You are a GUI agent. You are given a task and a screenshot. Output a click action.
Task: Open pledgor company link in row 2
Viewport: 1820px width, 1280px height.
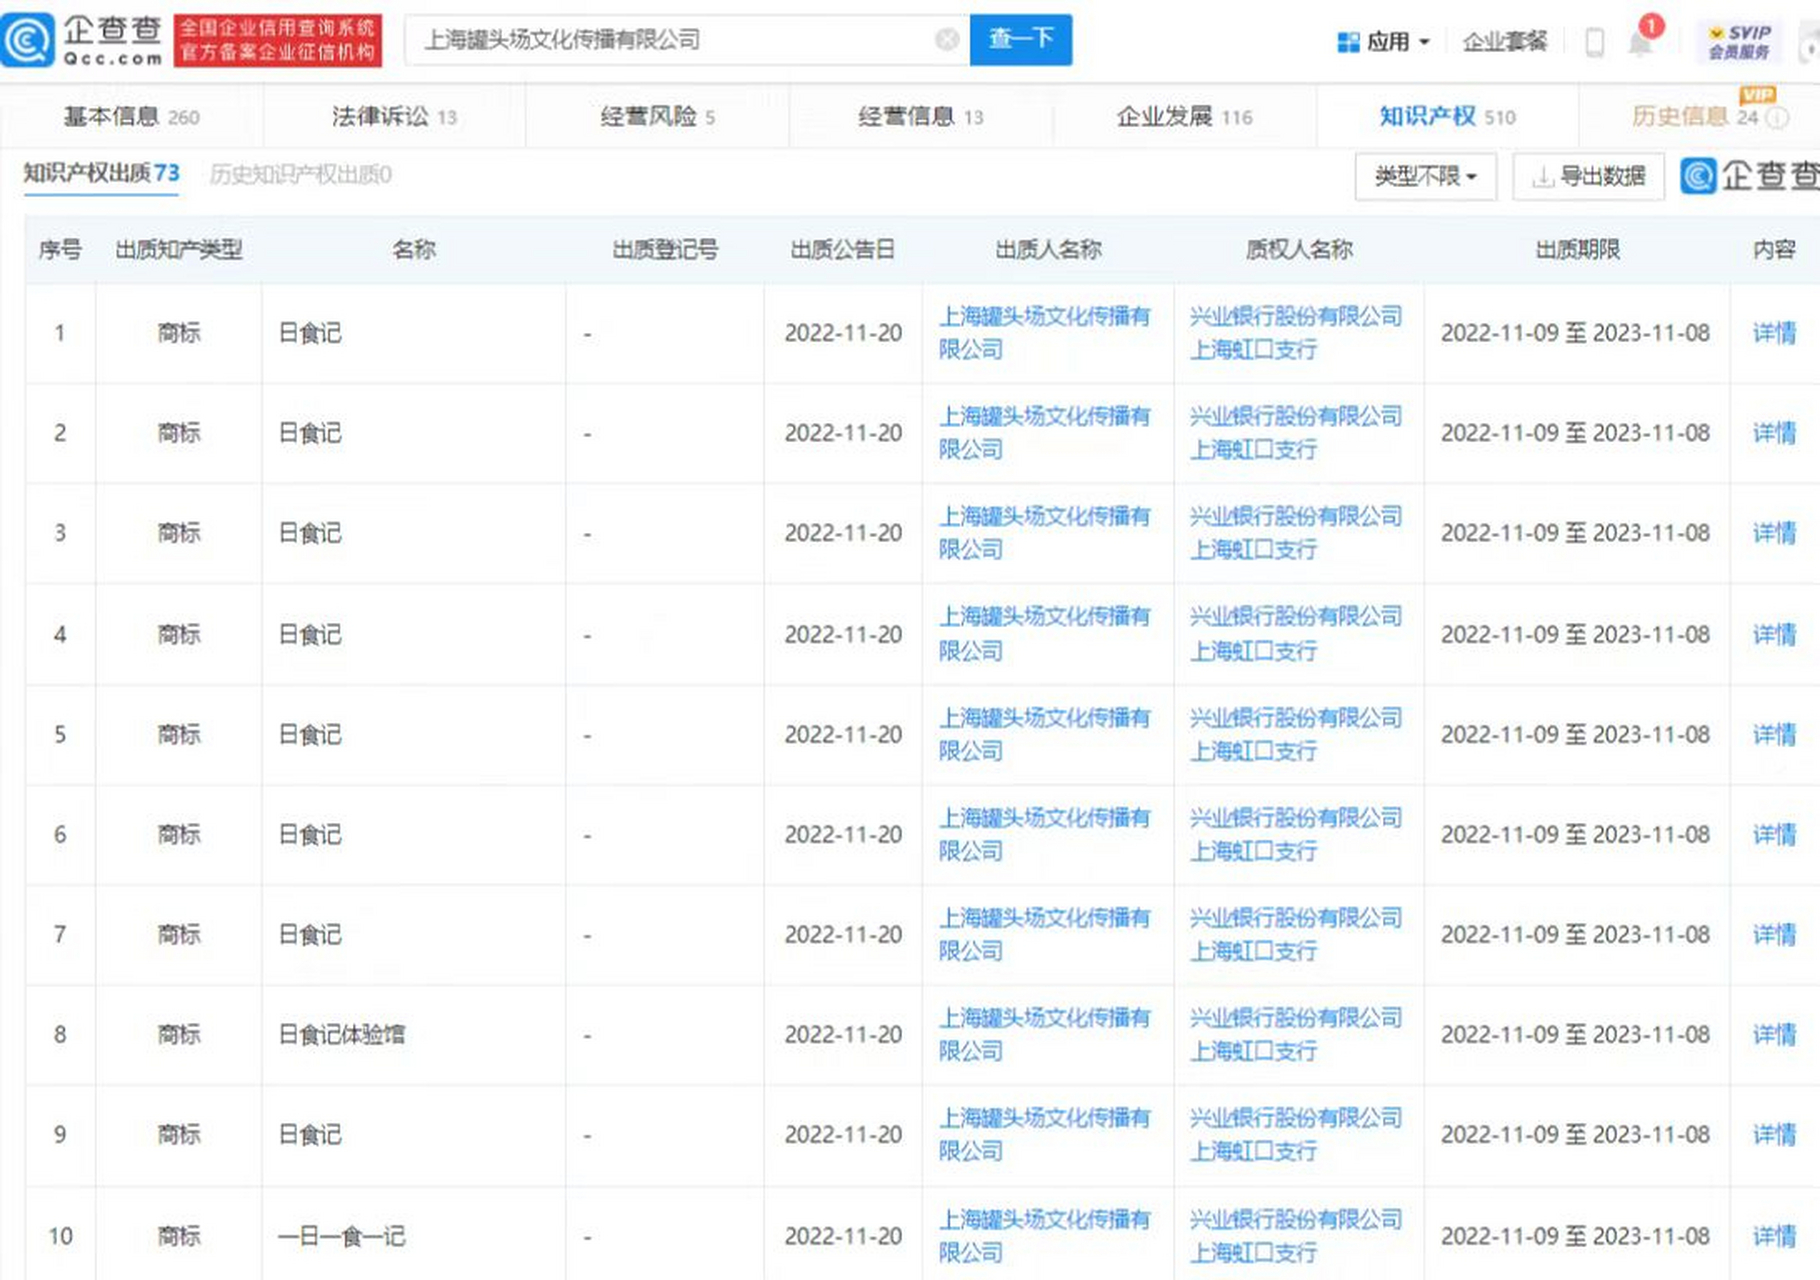(x=1044, y=433)
